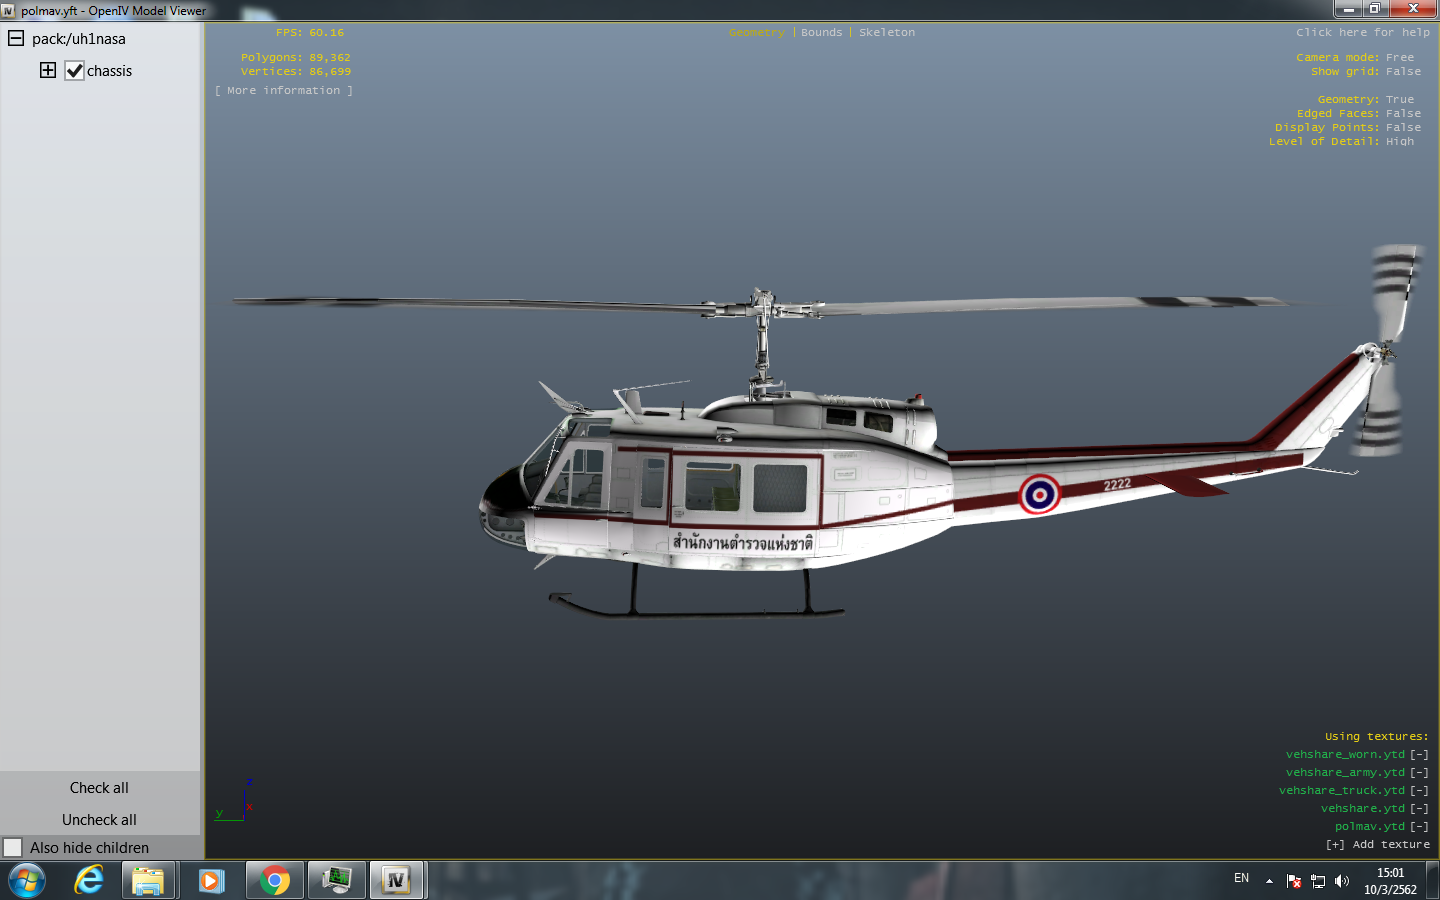Click the Check all button
The width and height of the screenshot is (1440, 900).
click(99, 788)
